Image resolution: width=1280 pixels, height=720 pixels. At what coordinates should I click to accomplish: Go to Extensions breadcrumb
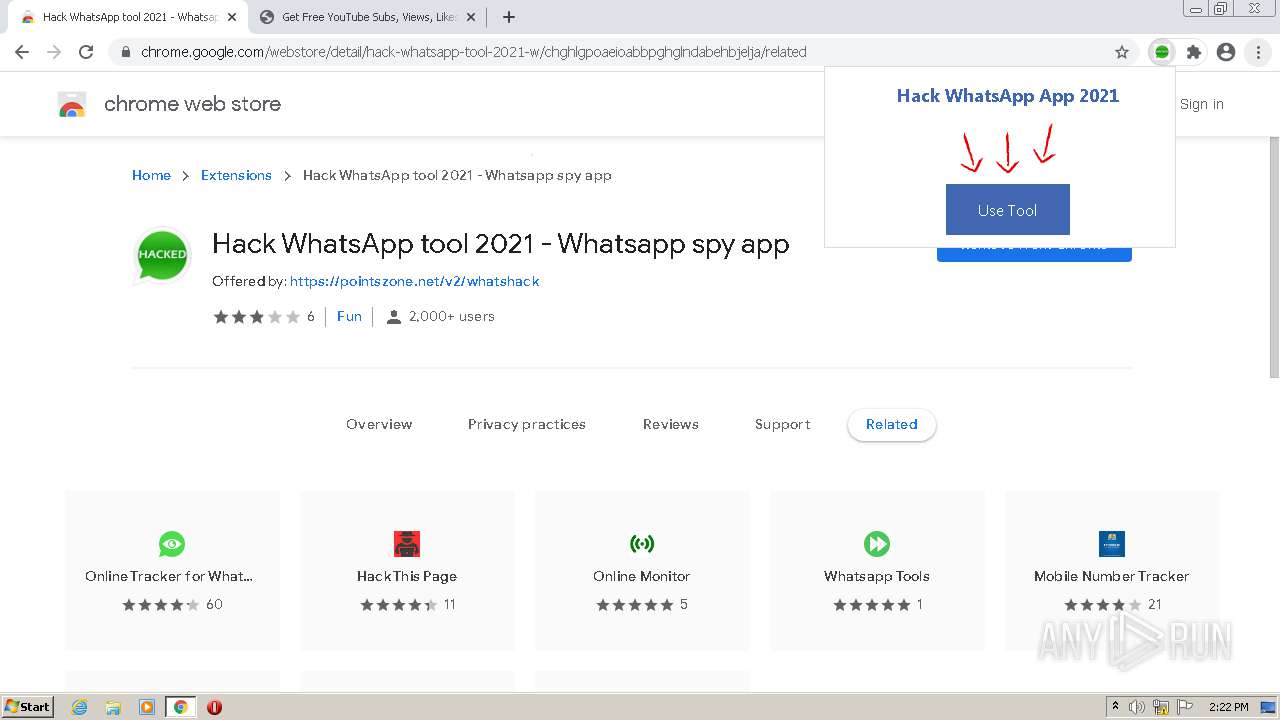236,175
